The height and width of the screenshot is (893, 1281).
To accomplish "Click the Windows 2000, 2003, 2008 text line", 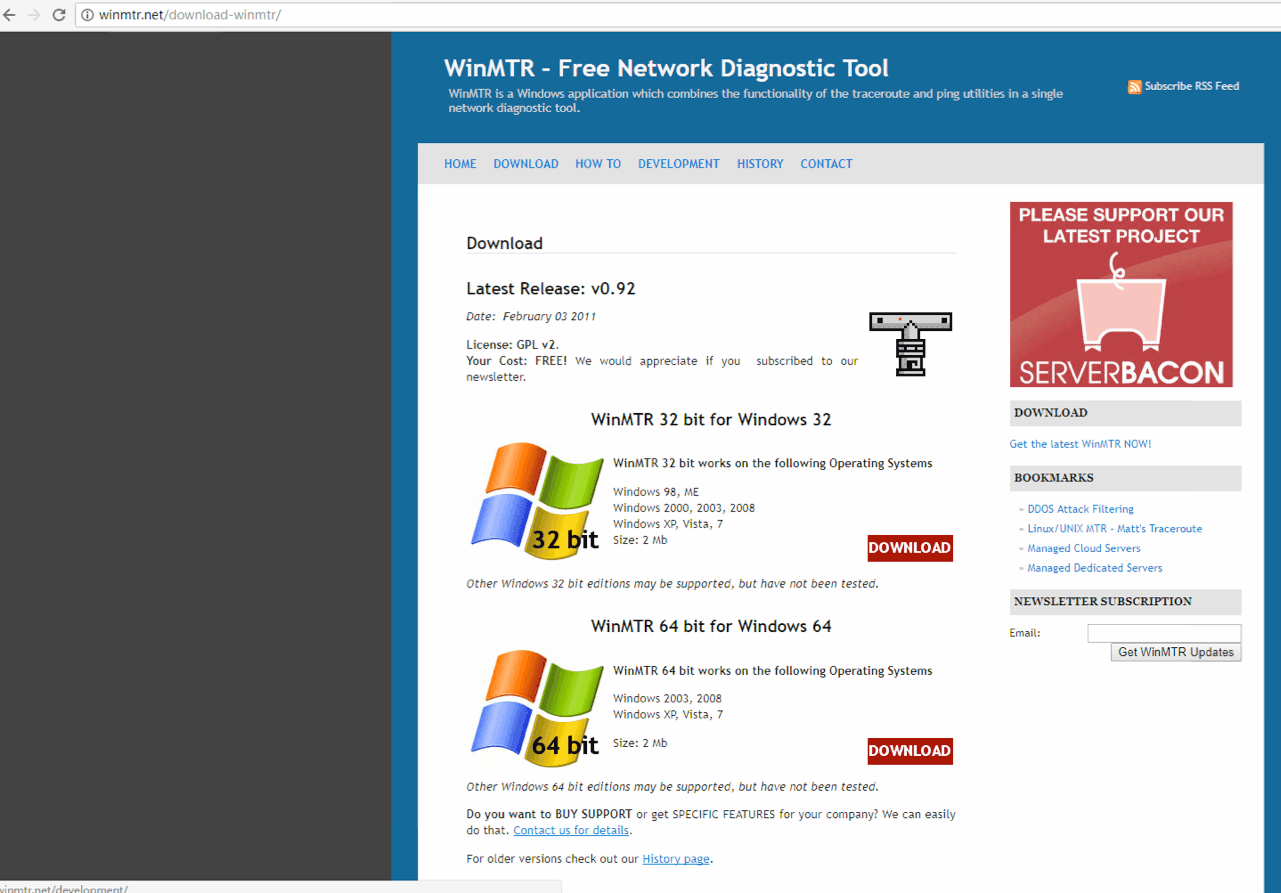I will 684,508.
